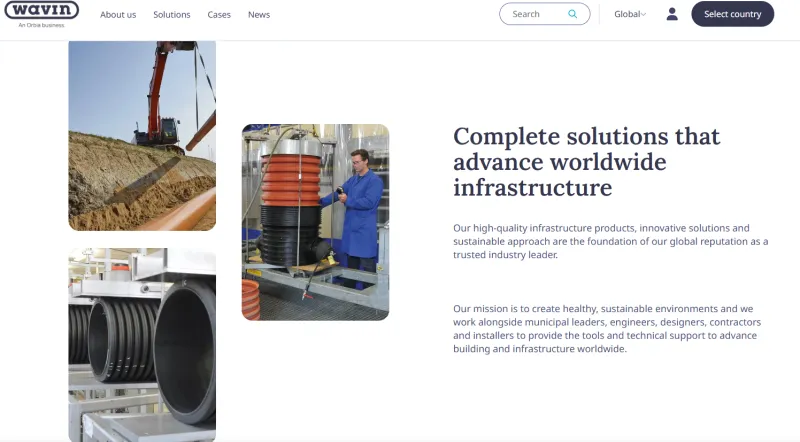Click the Select country button
Viewport: 800px width, 442px height.
732,14
